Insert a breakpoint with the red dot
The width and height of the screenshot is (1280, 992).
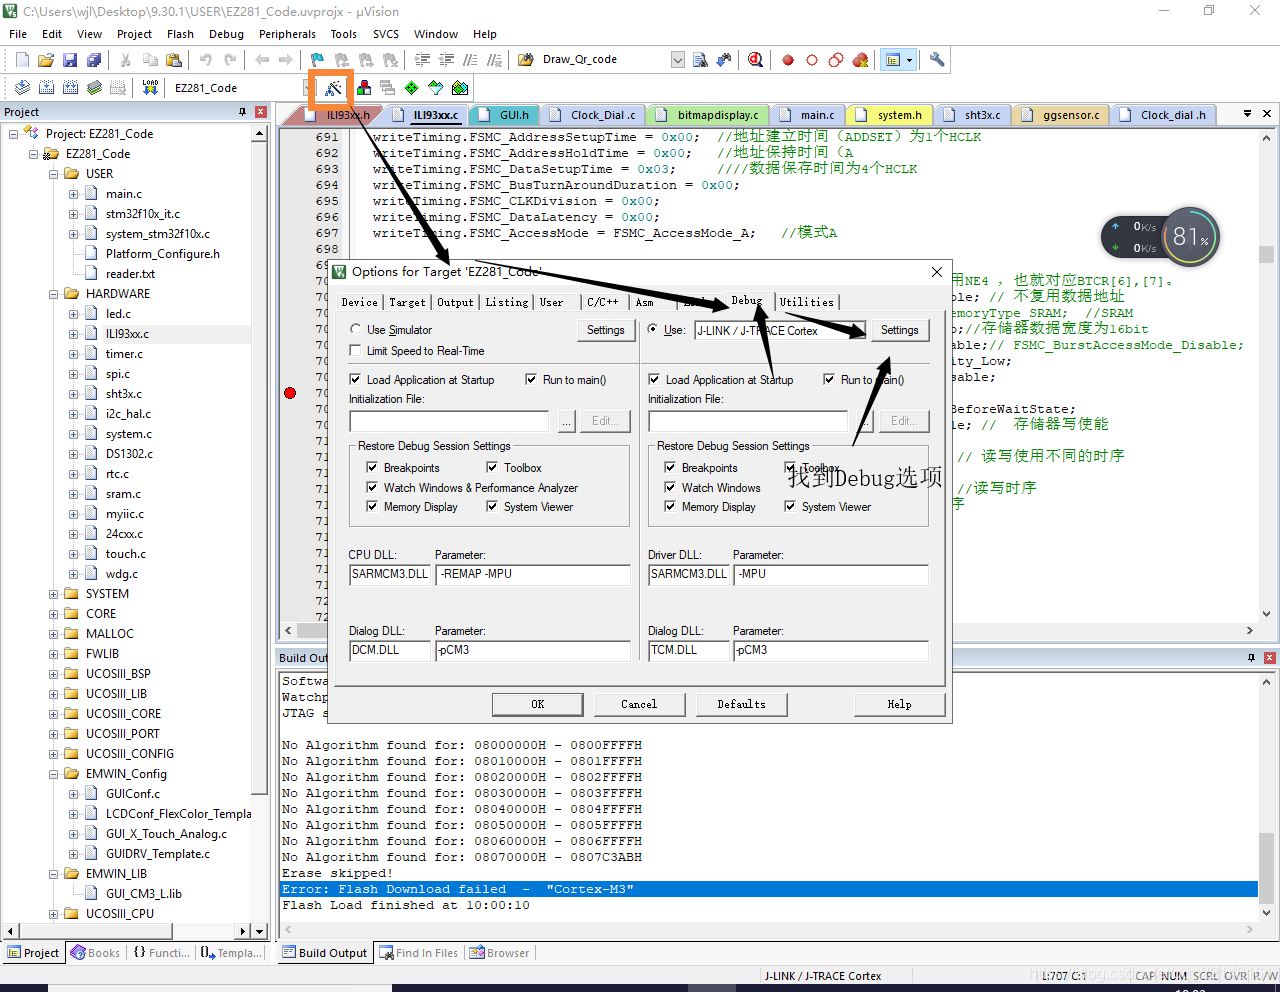click(x=788, y=60)
